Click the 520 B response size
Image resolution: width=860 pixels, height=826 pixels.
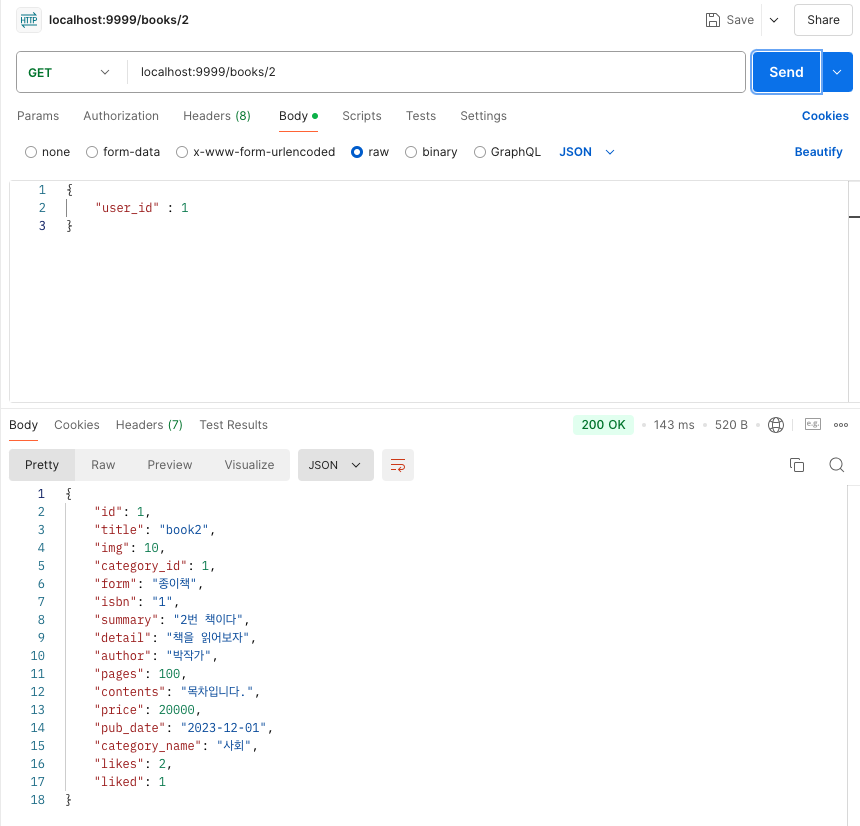point(731,425)
